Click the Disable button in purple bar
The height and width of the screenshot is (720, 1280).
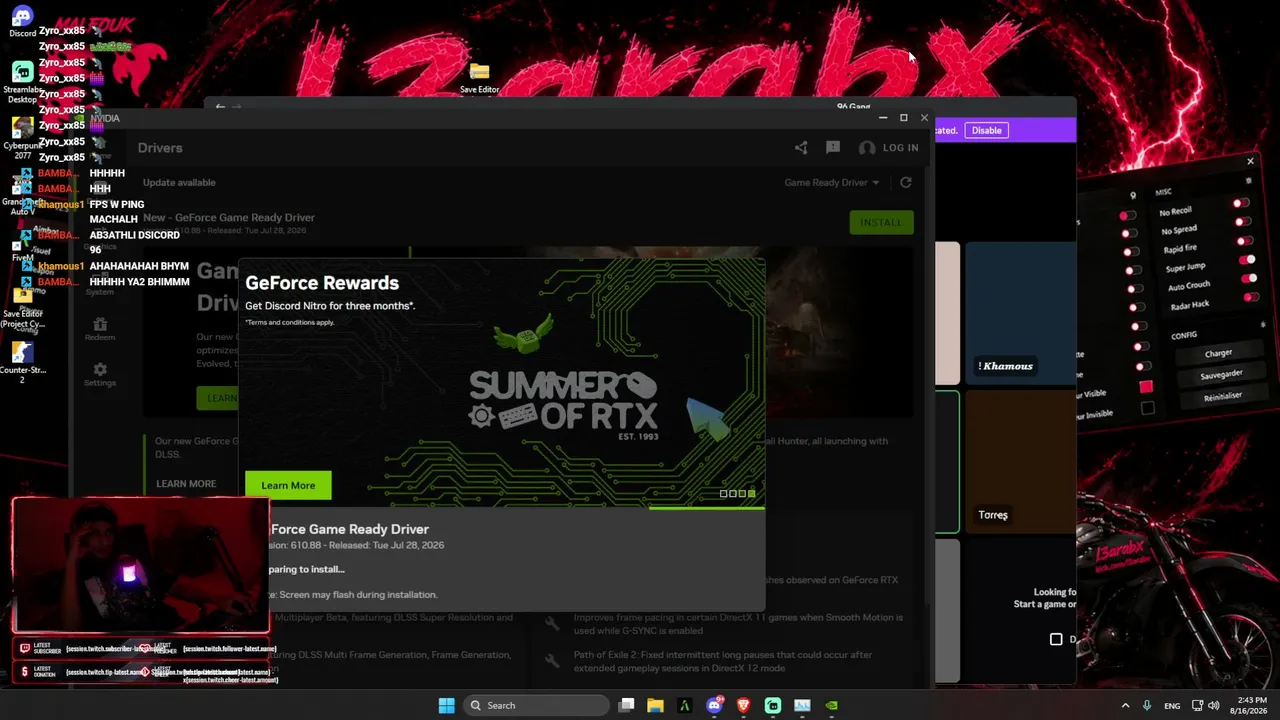[x=986, y=130]
